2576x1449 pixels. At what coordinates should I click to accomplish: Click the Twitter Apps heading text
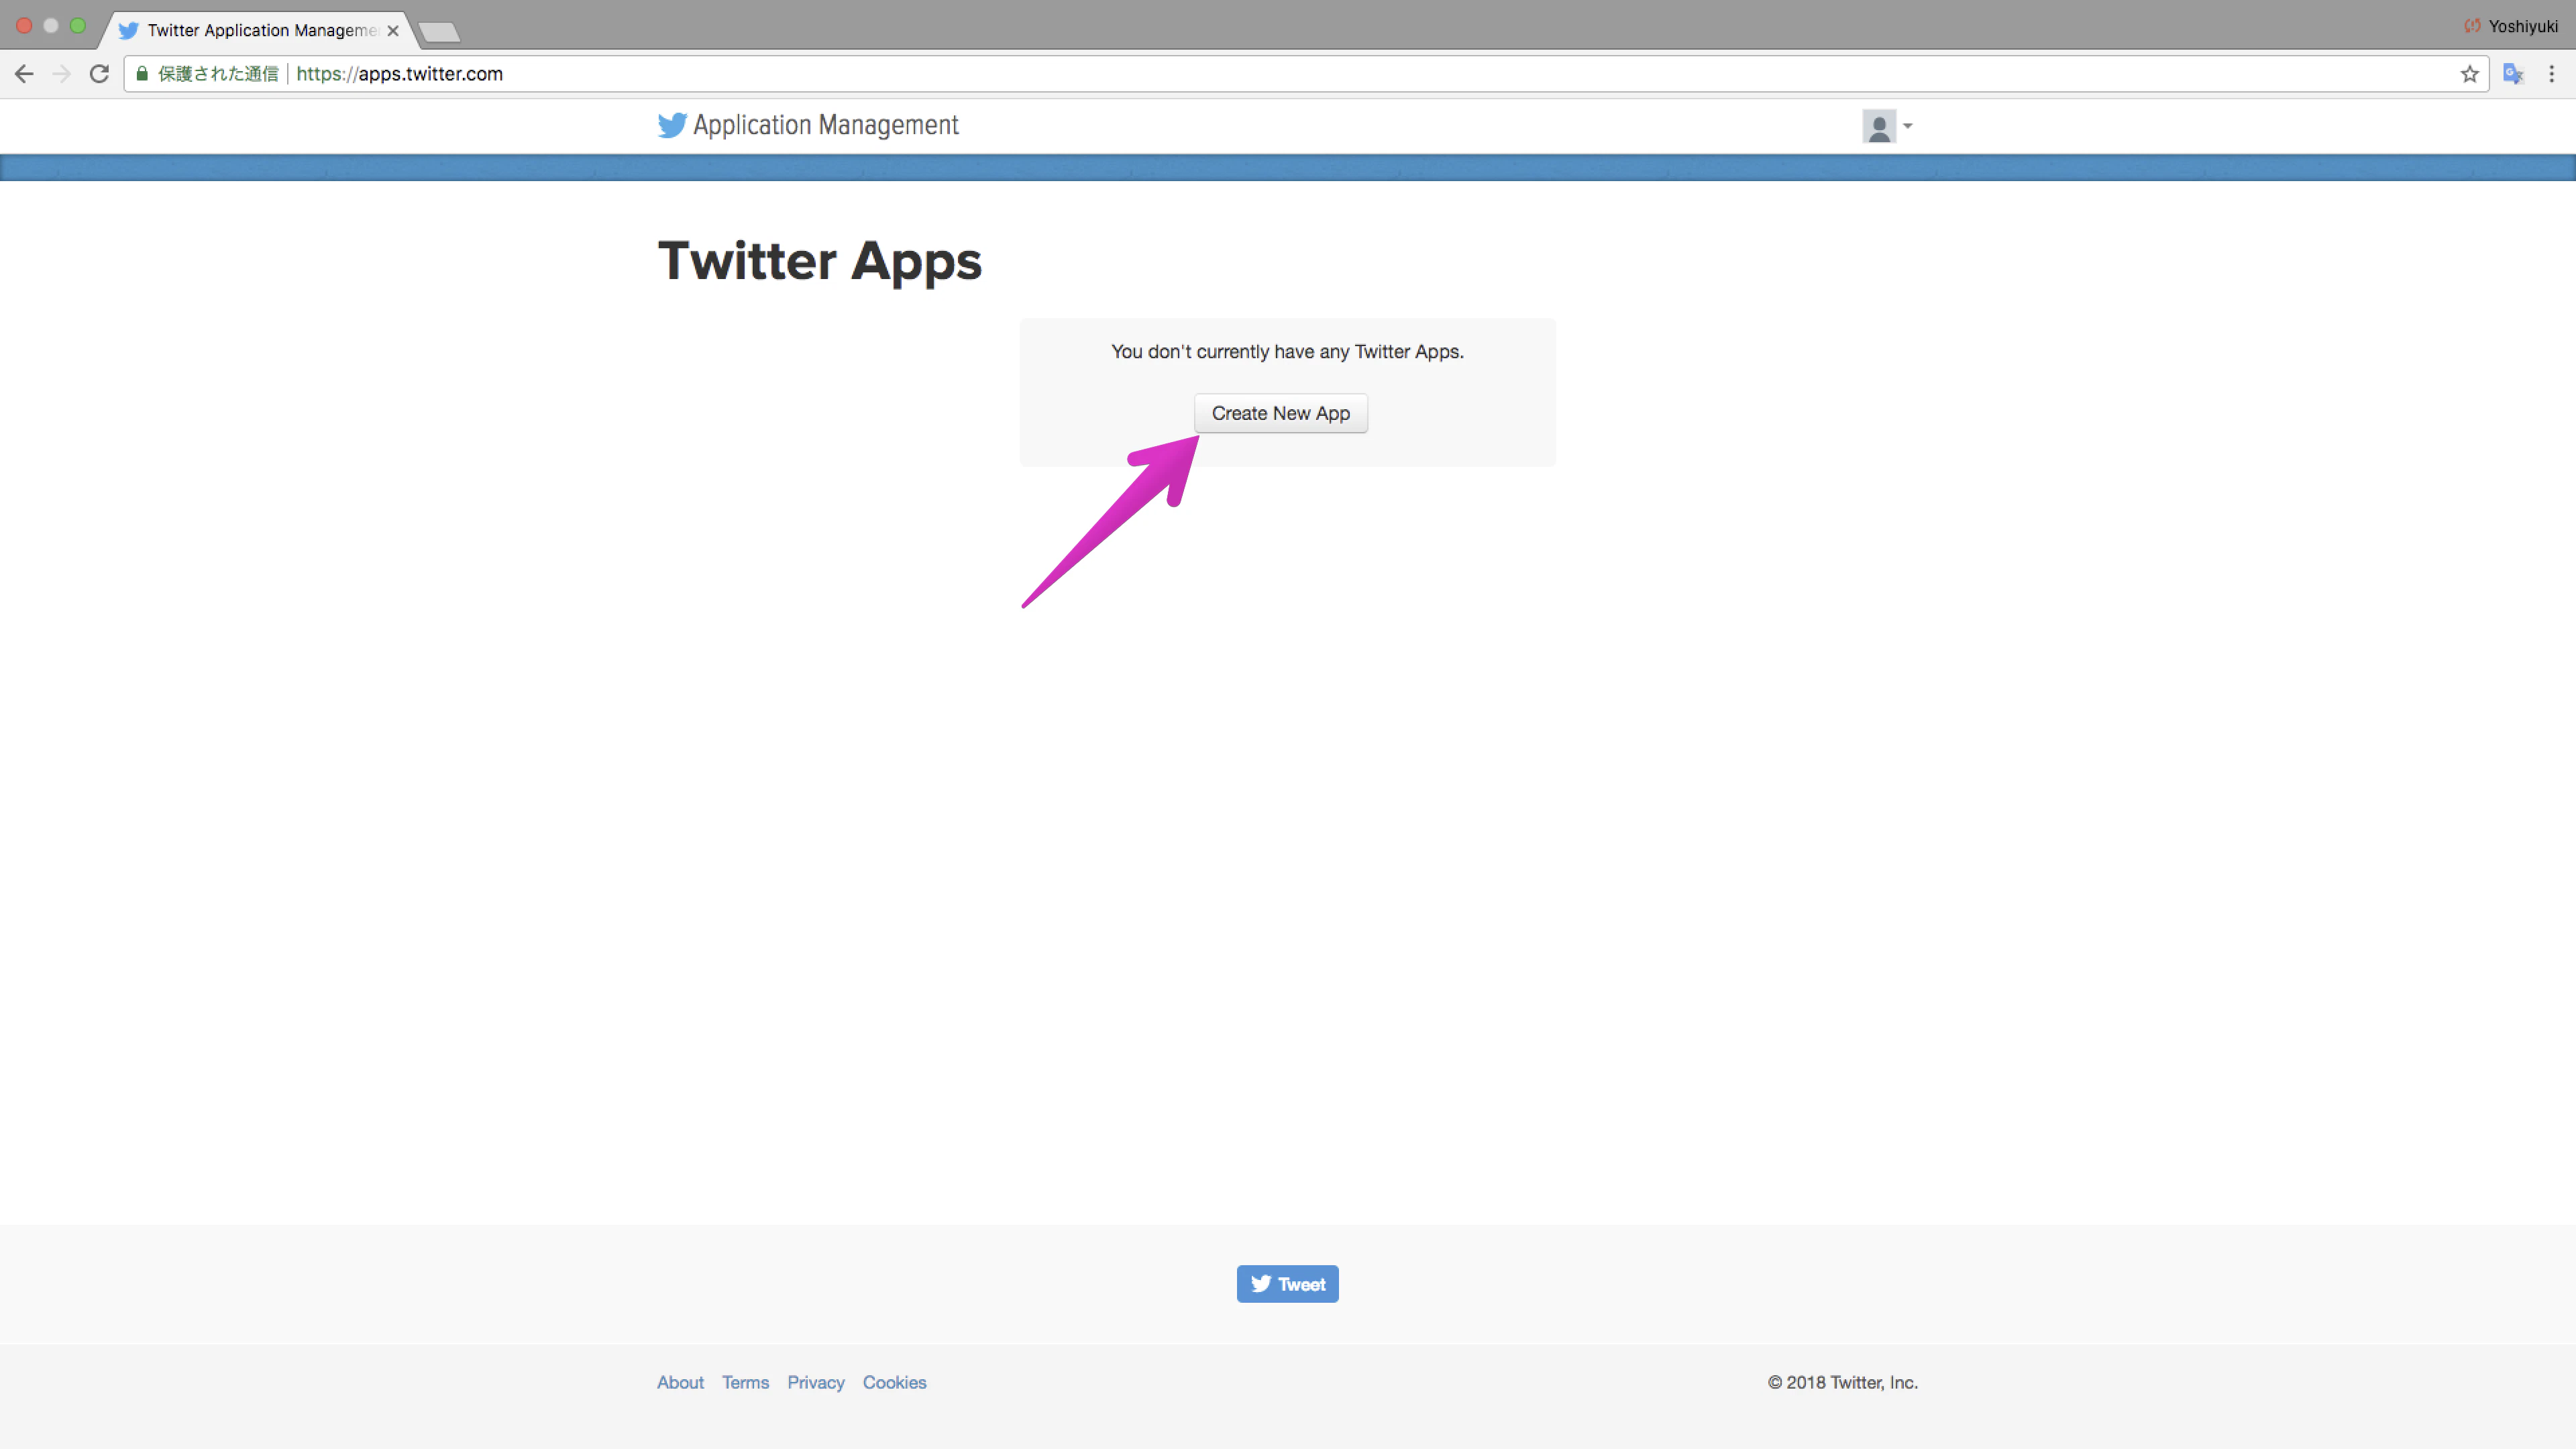819,261
